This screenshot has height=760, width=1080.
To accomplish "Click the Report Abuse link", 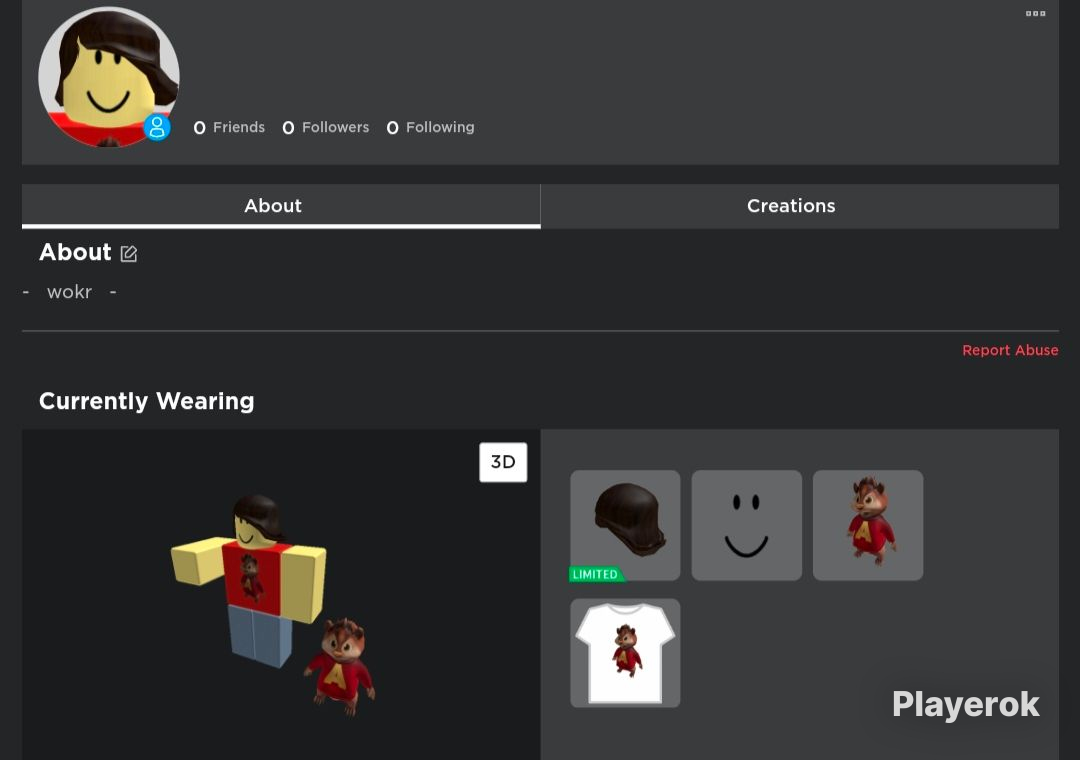I will pyautogui.click(x=1010, y=350).
